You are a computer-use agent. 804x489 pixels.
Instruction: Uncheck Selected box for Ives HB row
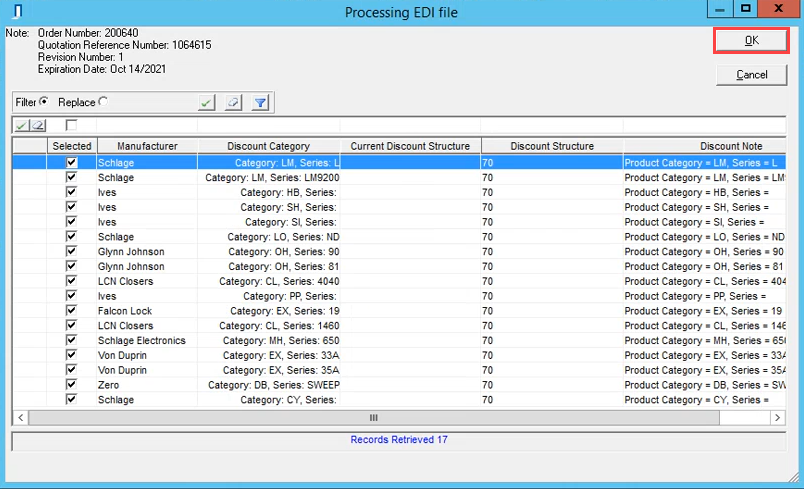pos(71,192)
